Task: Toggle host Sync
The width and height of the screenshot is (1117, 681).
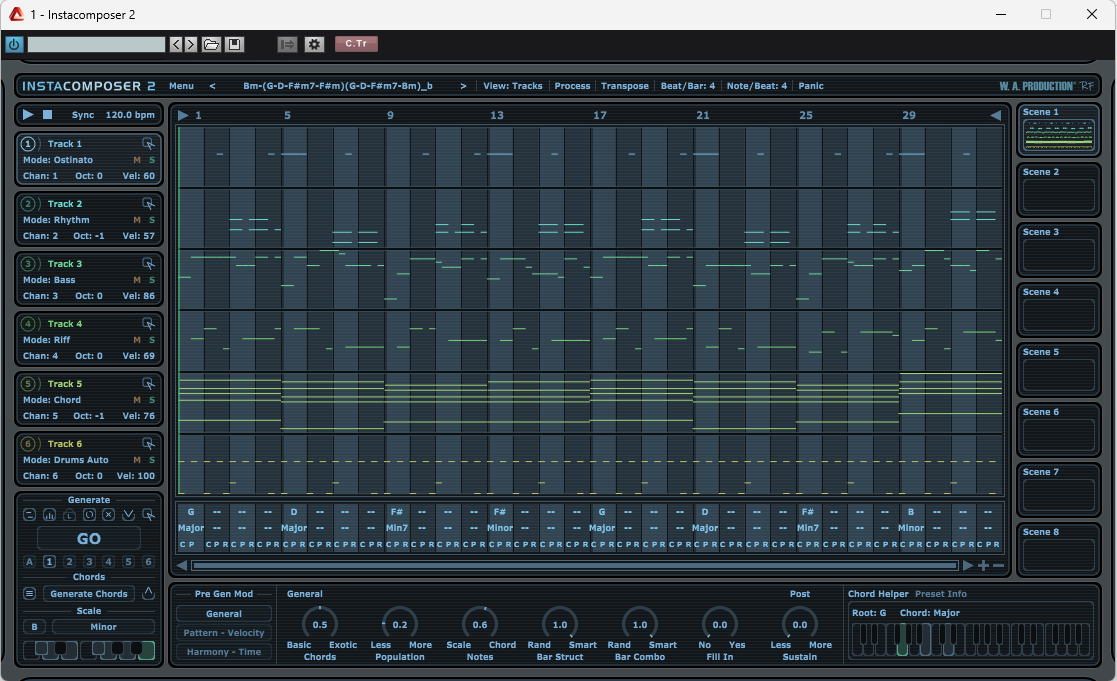Action: click(x=83, y=115)
